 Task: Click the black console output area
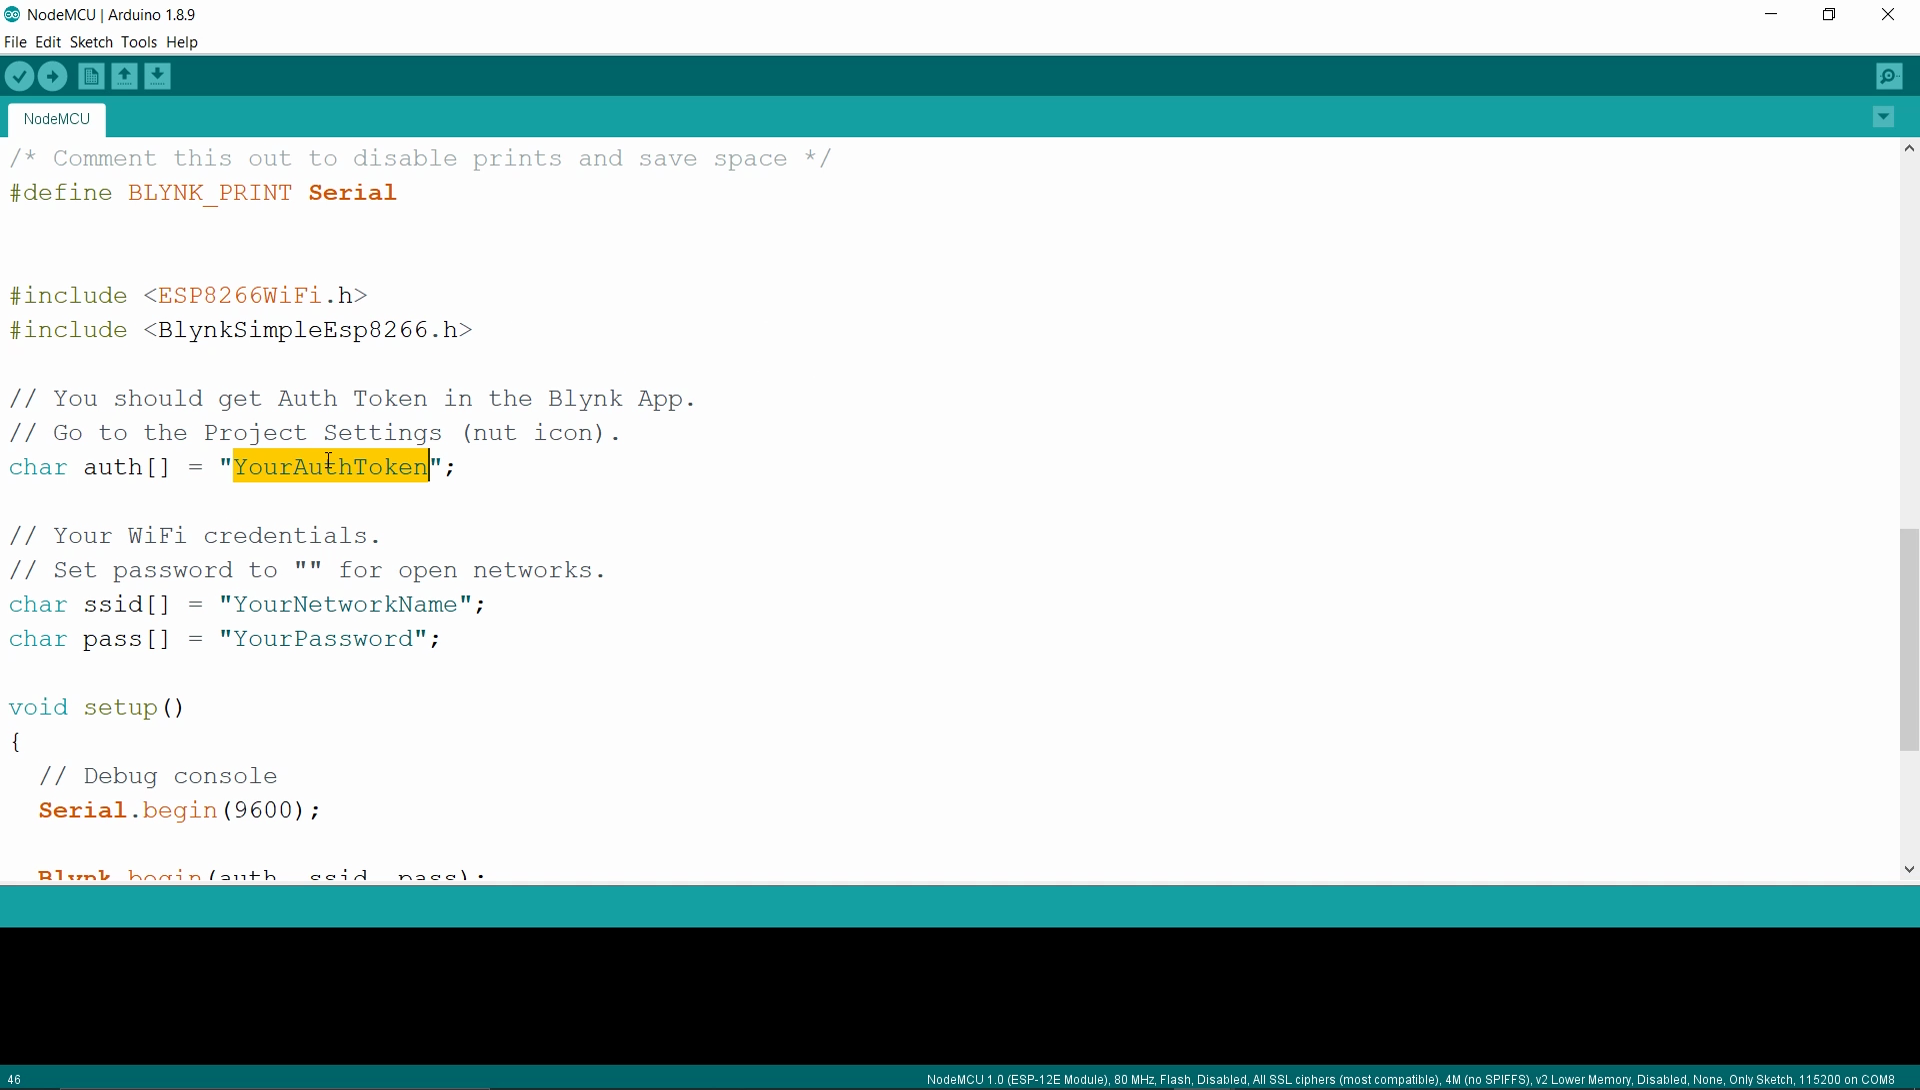(x=960, y=996)
